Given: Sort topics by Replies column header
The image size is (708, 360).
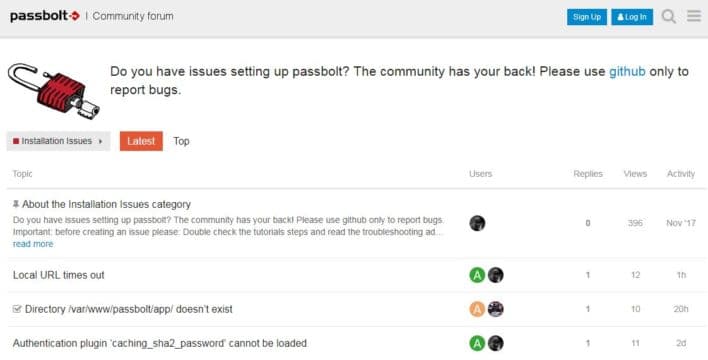Looking at the screenshot, I should click(588, 174).
